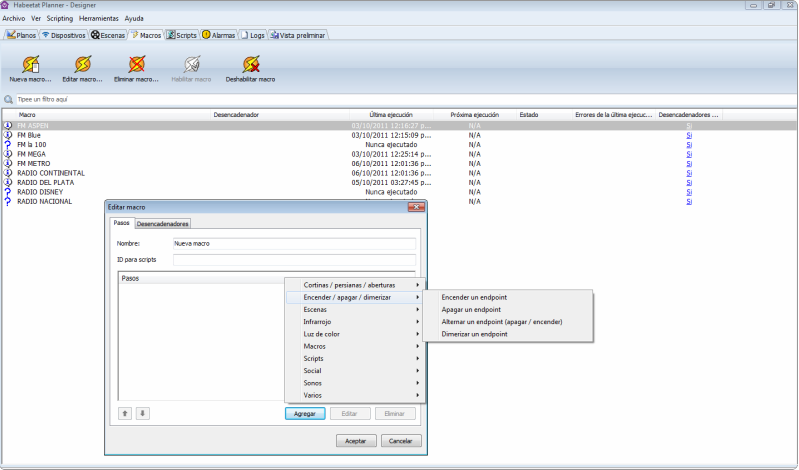
Task: Open the Logs tab
Action: [253, 35]
